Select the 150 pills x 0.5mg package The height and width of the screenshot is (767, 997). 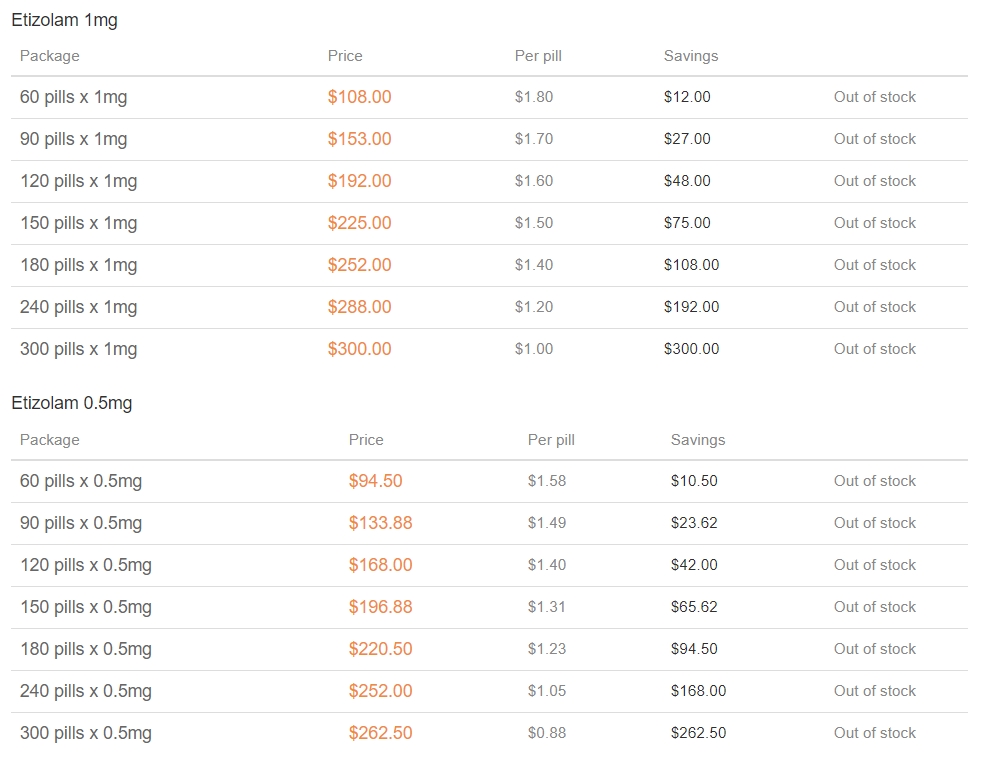point(85,607)
